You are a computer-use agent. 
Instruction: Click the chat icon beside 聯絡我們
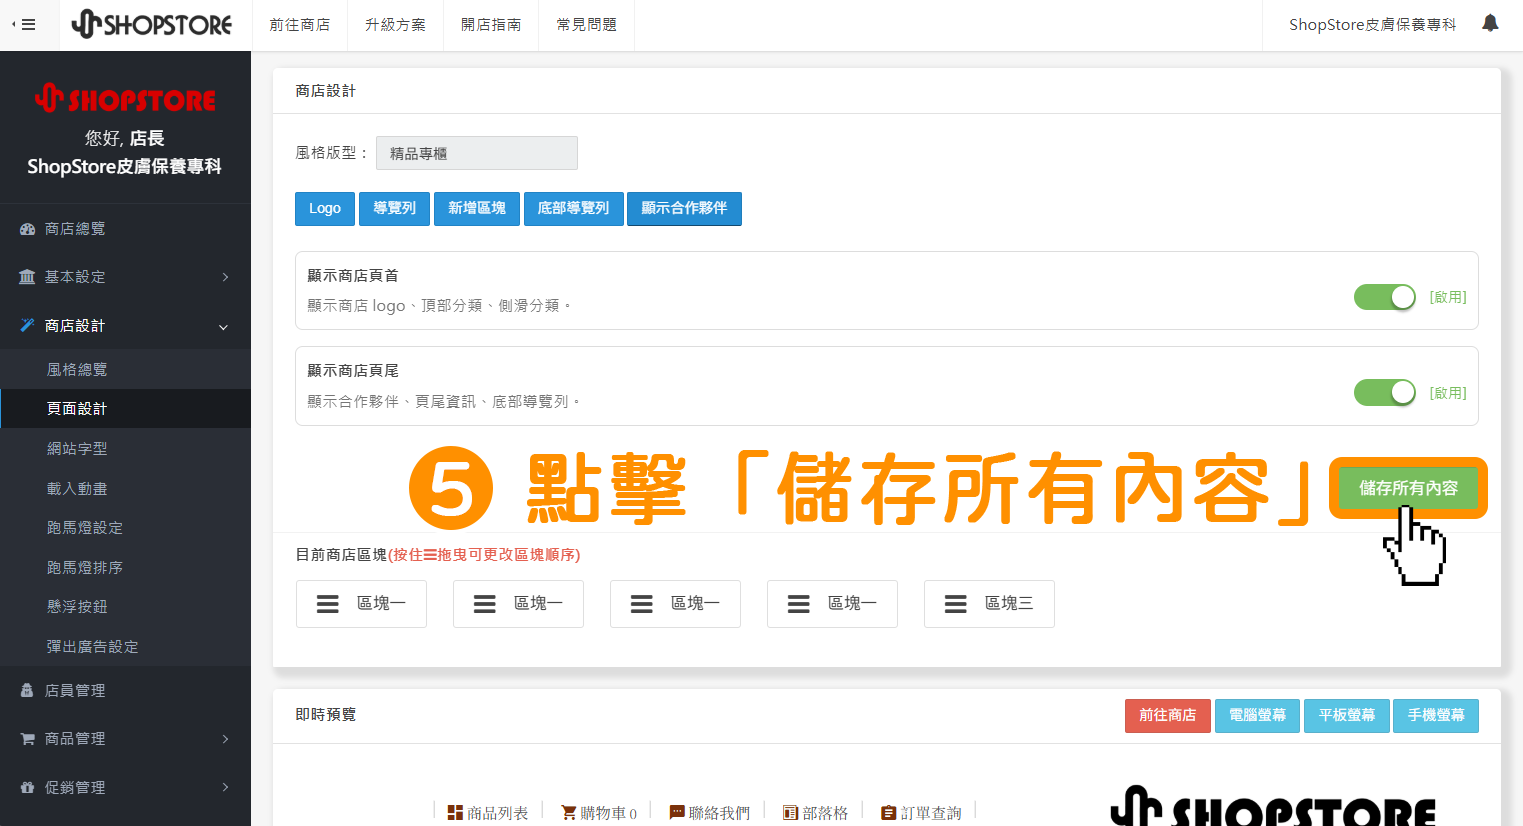677,813
